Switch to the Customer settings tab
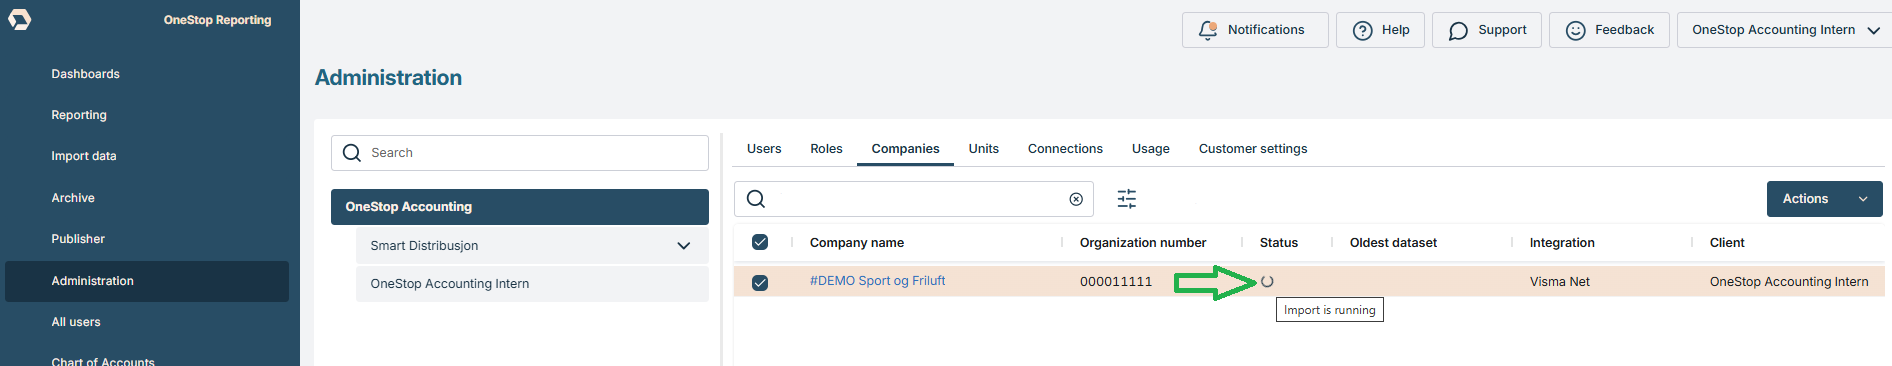 point(1253,149)
